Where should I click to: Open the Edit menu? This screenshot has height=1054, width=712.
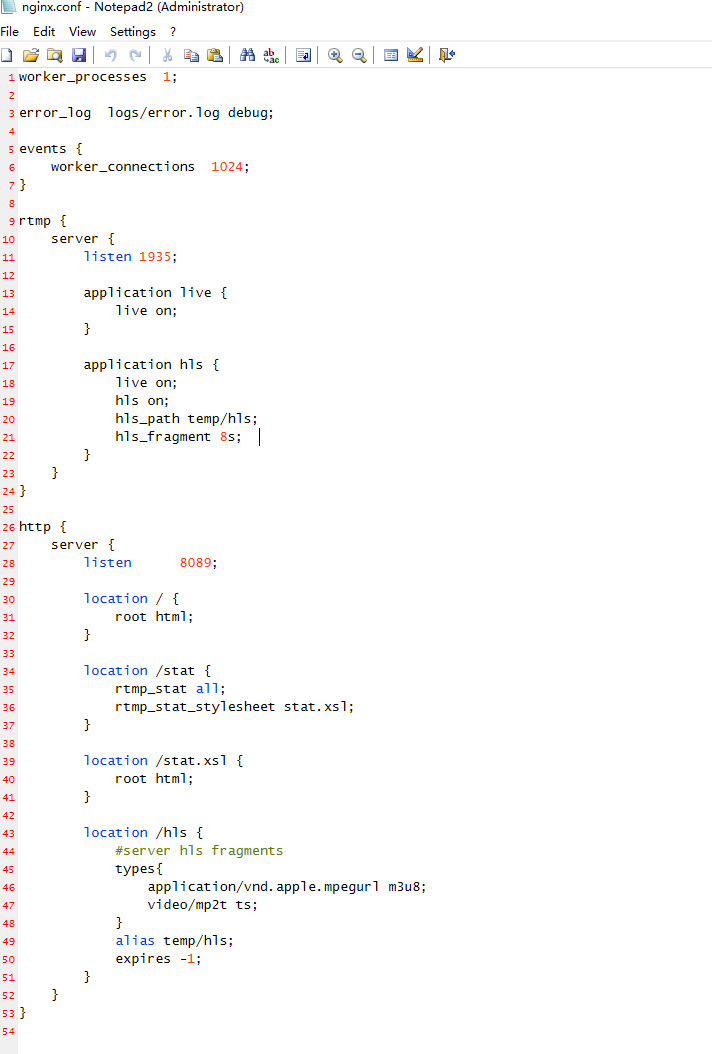tap(44, 32)
